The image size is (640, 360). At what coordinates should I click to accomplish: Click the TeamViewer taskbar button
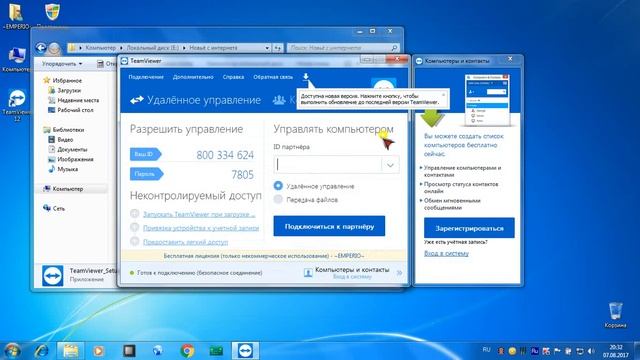click(245, 351)
